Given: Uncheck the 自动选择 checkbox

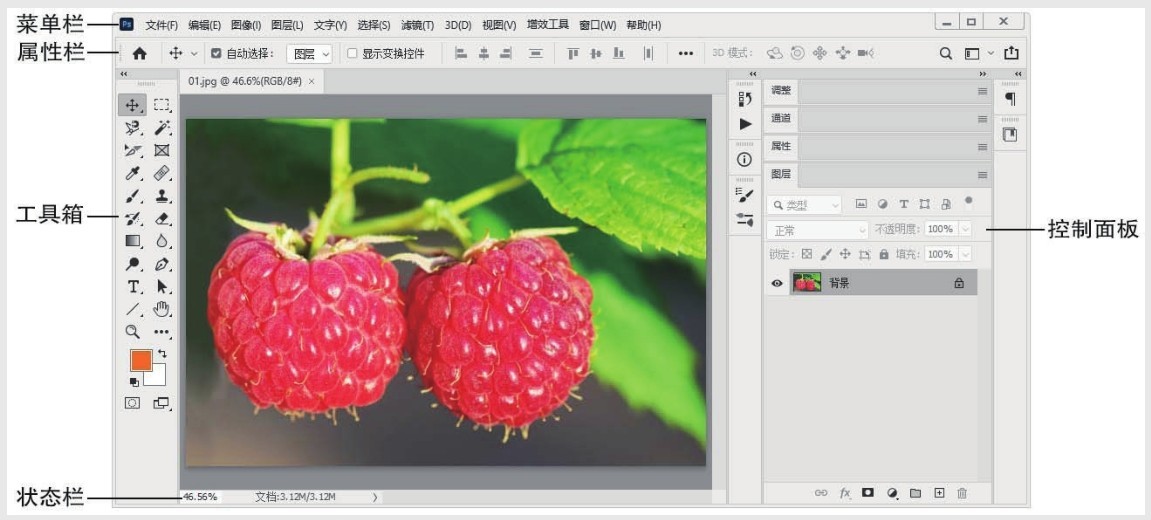Looking at the screenshot, I should coord(216,53).
